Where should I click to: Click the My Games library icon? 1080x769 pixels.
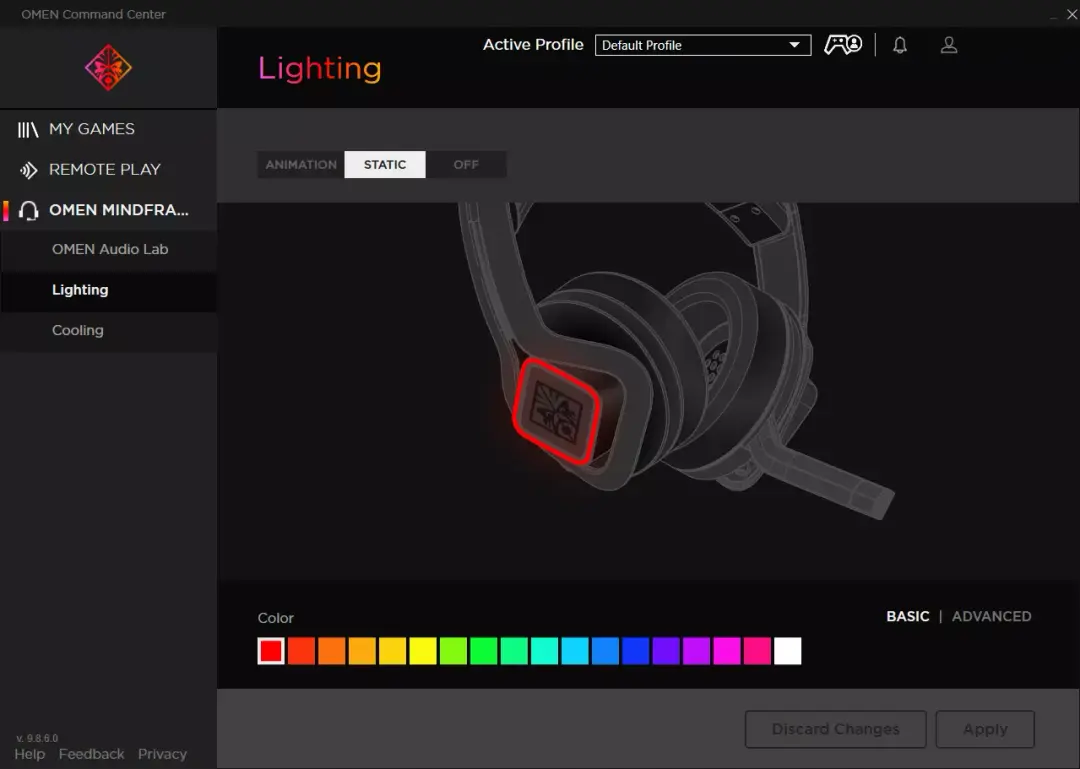[x=28, y=130]
